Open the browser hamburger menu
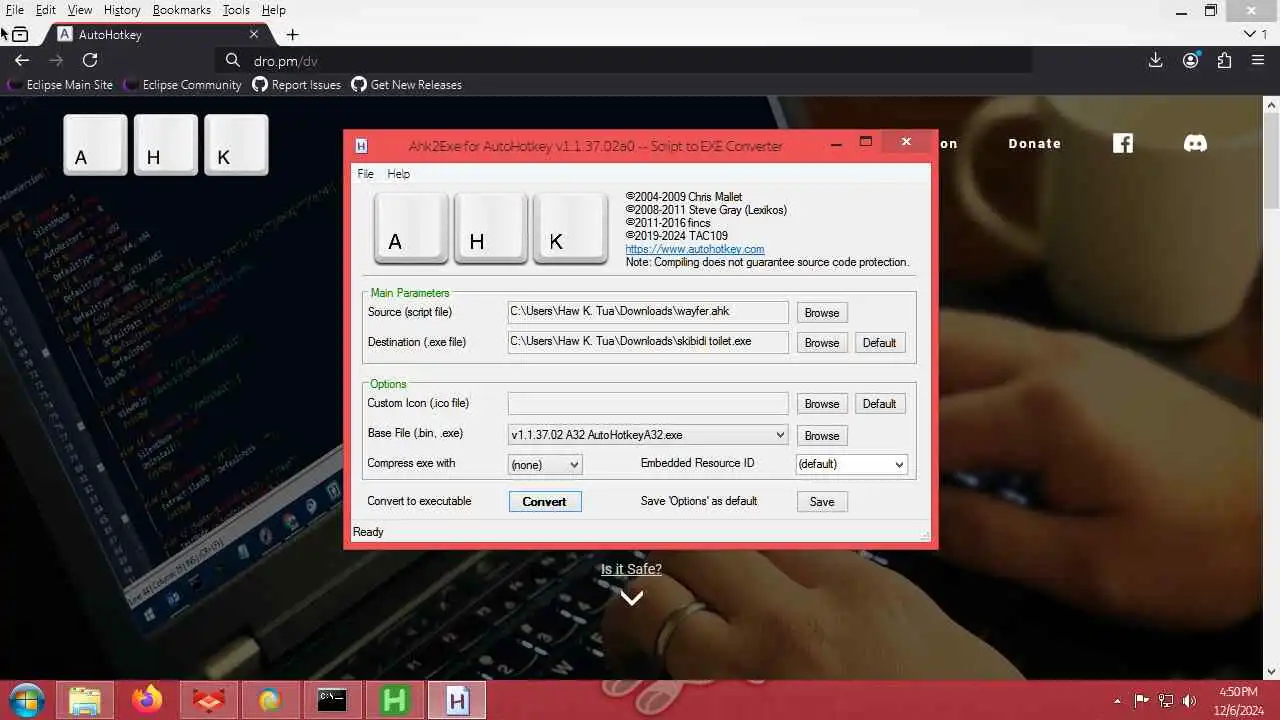The width and height of the screenshot is (1280, 720). coord(1258,60)
